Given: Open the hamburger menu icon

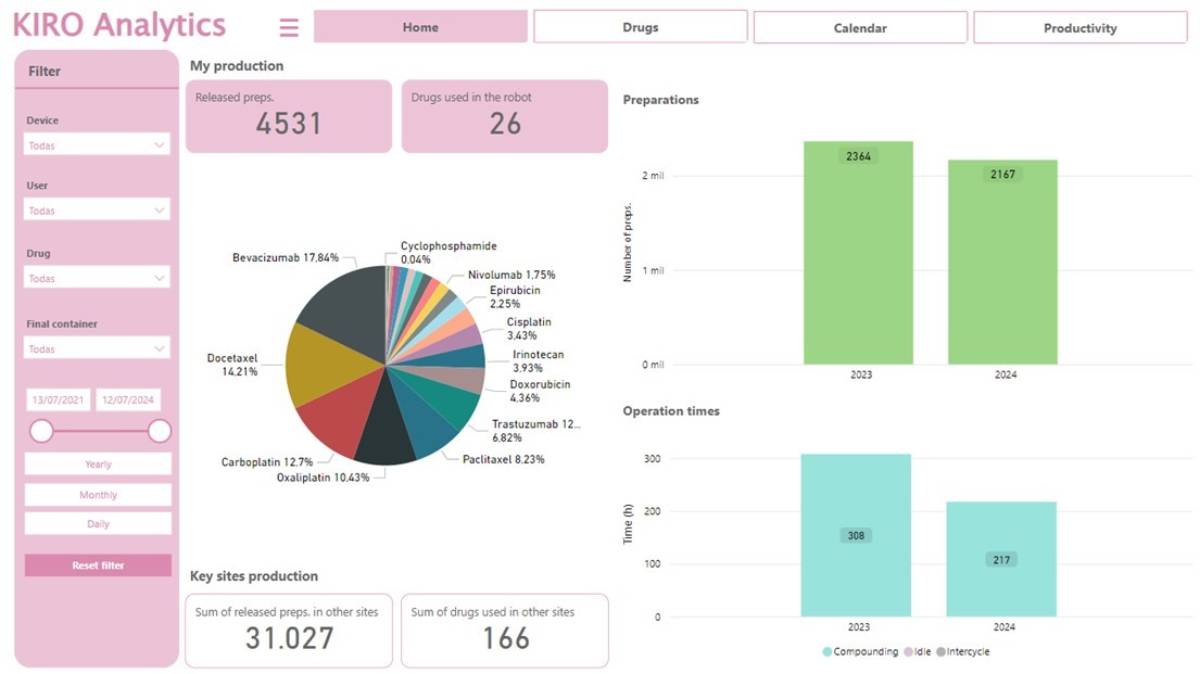Looking at the screenshot, I should tap(289, 28).
